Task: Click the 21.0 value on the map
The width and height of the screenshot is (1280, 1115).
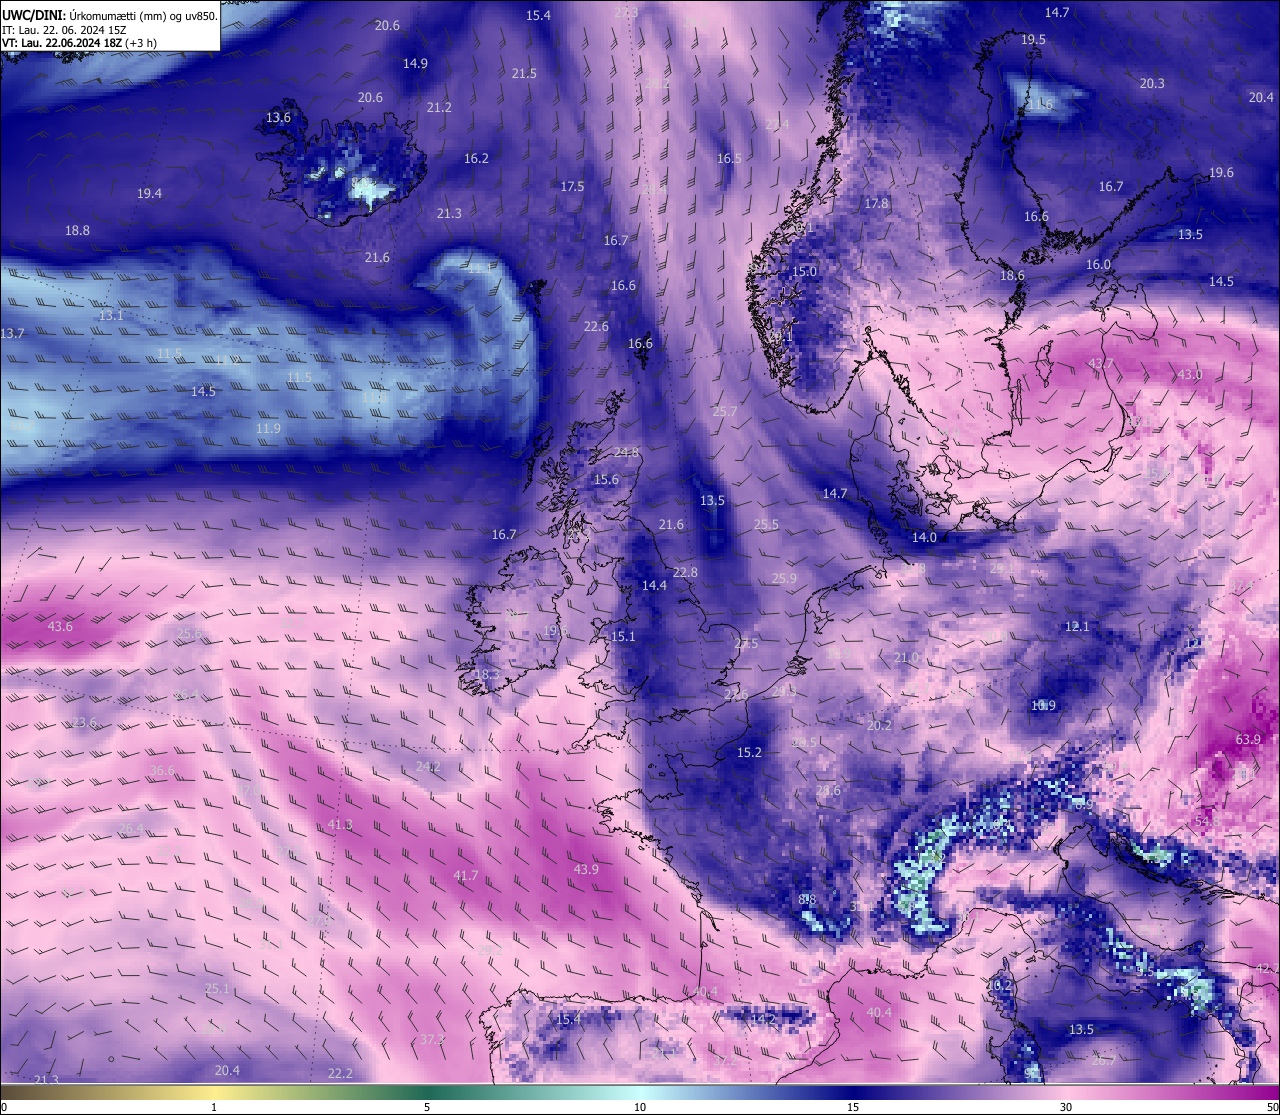Action: click(906, 657)
